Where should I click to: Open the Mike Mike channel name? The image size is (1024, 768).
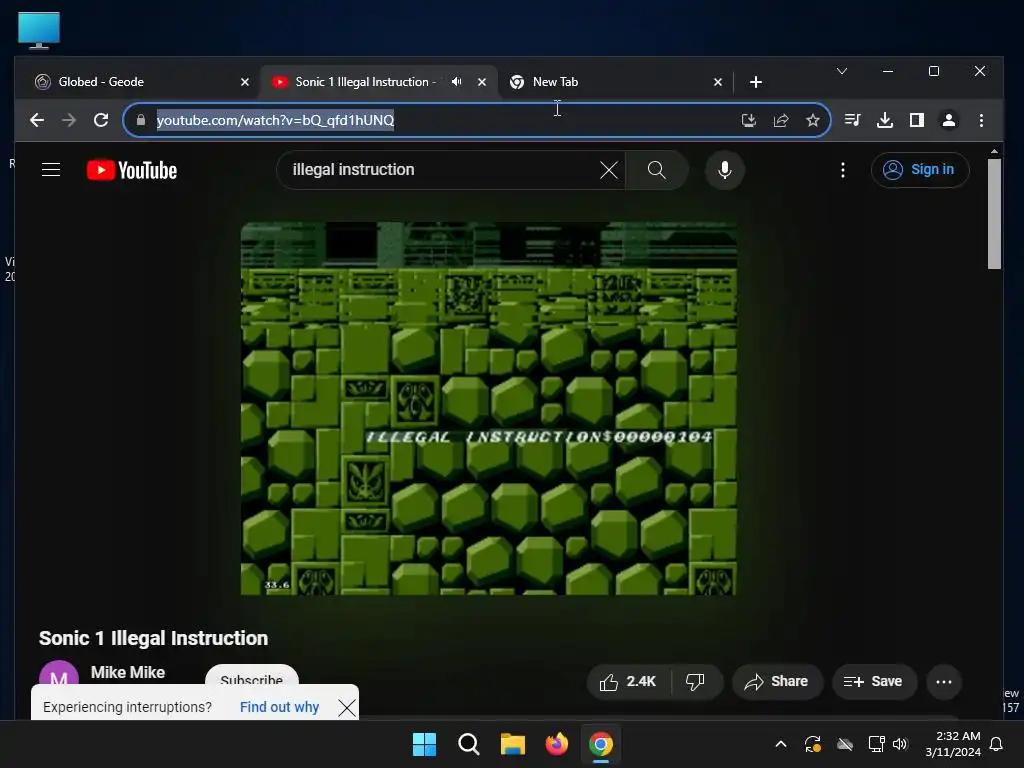click(128, 672)
